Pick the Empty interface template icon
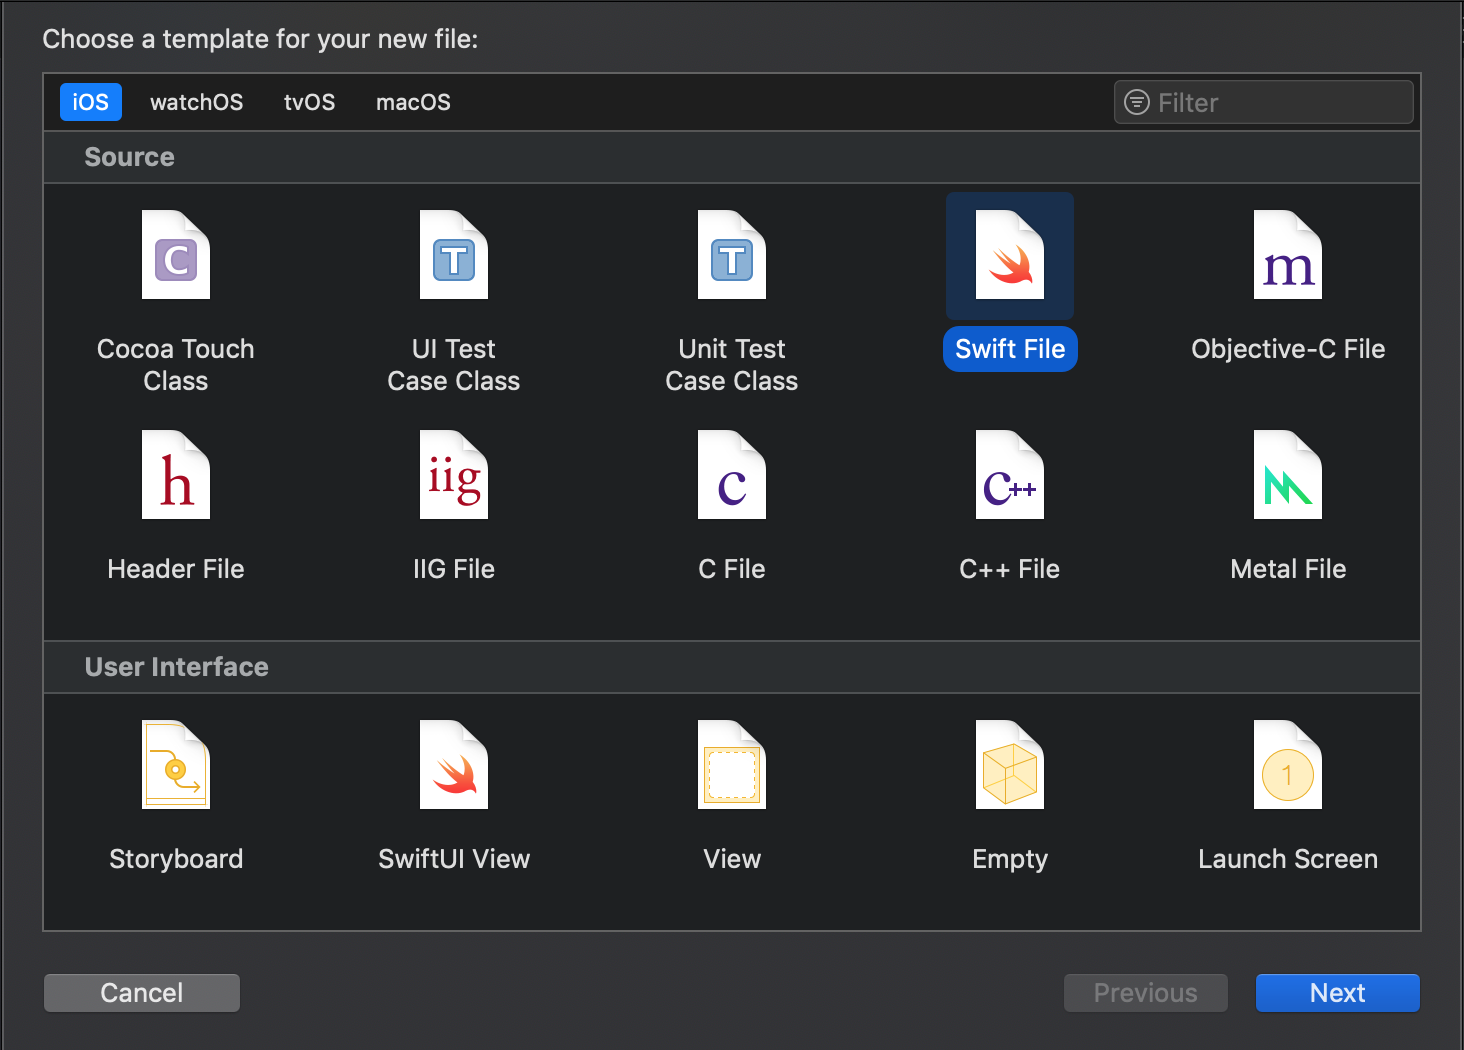The height and width of the screenshot is (1050, 1464). click(x=1010, y=765)
